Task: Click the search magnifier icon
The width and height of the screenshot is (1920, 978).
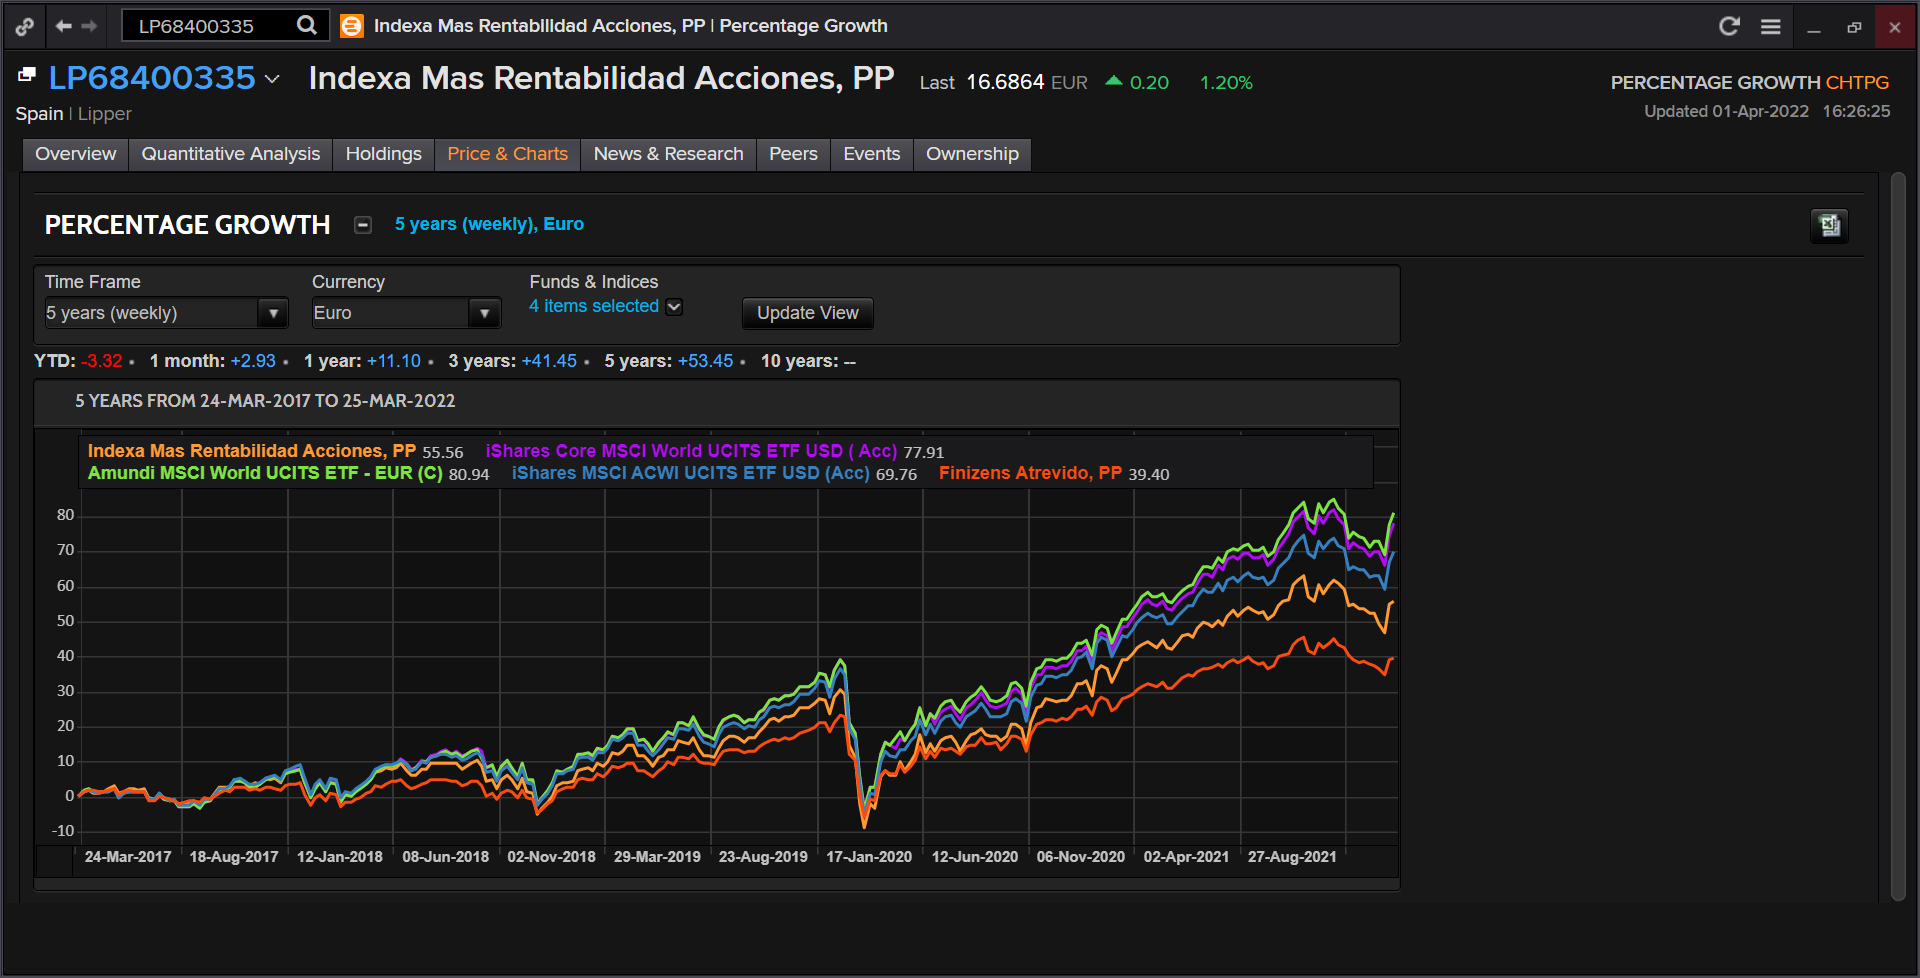Action: tap(307, 25)
